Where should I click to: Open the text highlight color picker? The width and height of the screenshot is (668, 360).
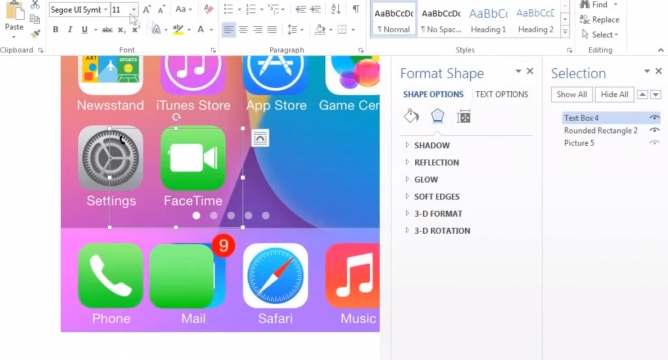[189, 30]
